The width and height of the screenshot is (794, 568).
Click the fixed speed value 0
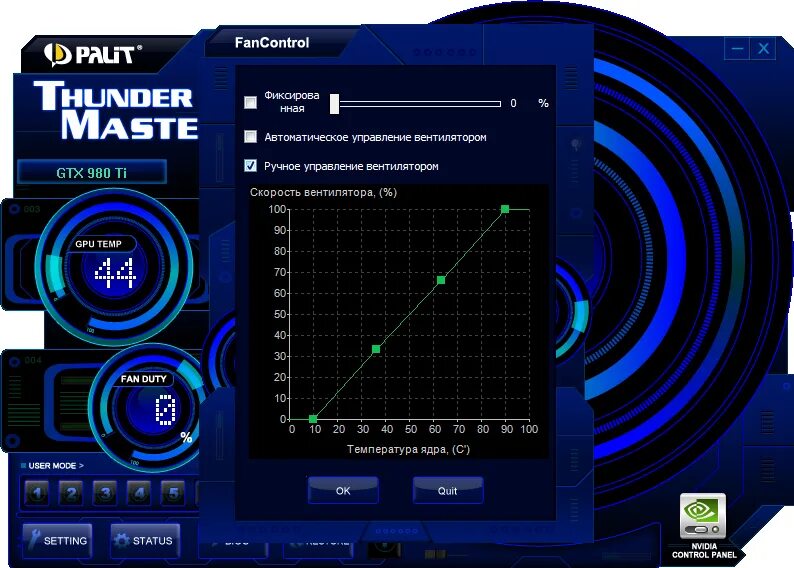click(x=513, y=103)
